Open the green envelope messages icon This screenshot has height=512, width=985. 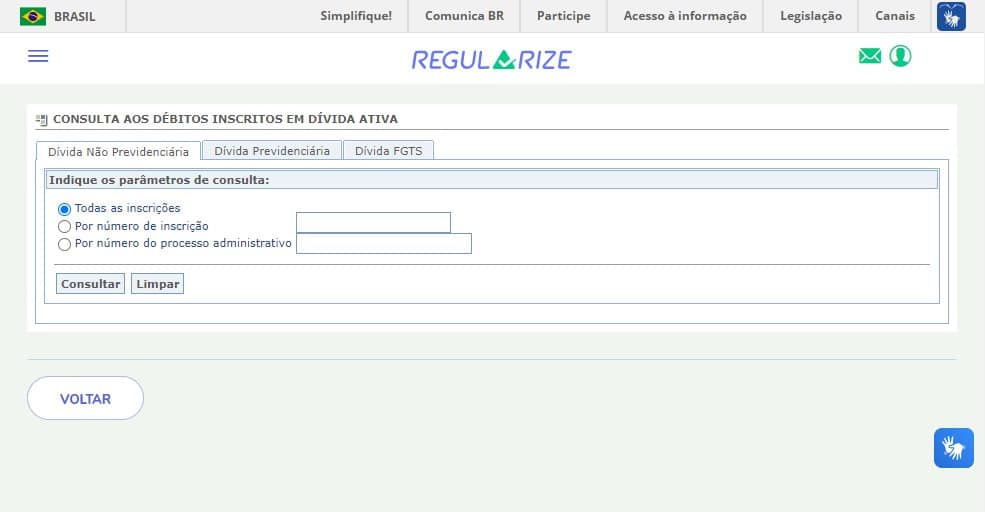tap(870, 56)
